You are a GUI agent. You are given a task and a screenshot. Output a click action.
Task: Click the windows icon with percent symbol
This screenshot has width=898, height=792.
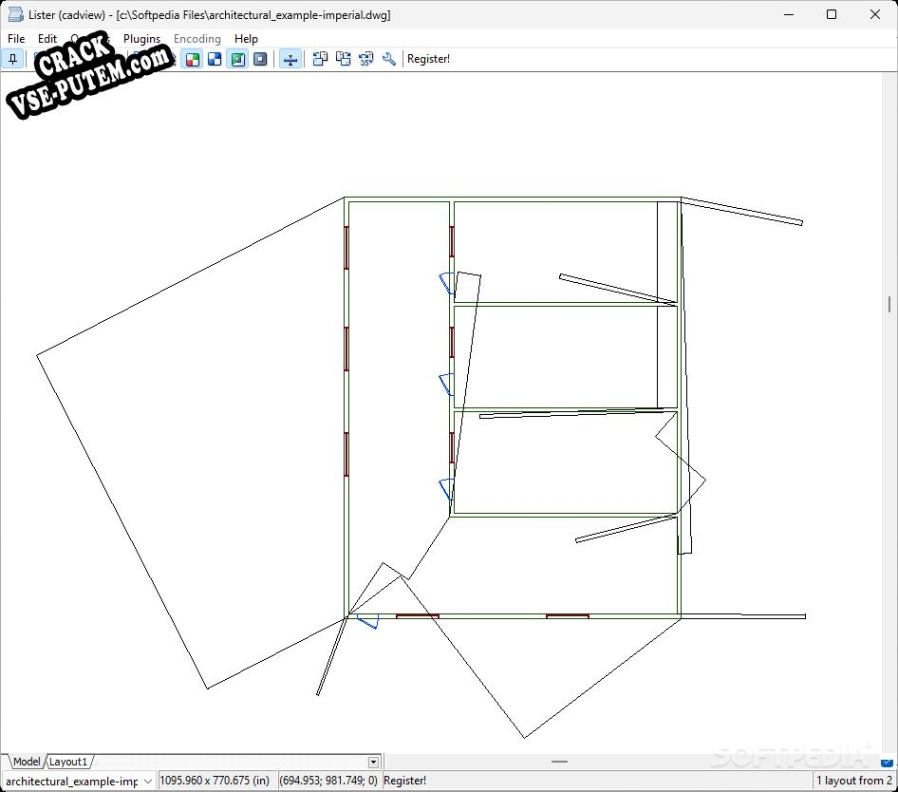click(x=366, y=59)
